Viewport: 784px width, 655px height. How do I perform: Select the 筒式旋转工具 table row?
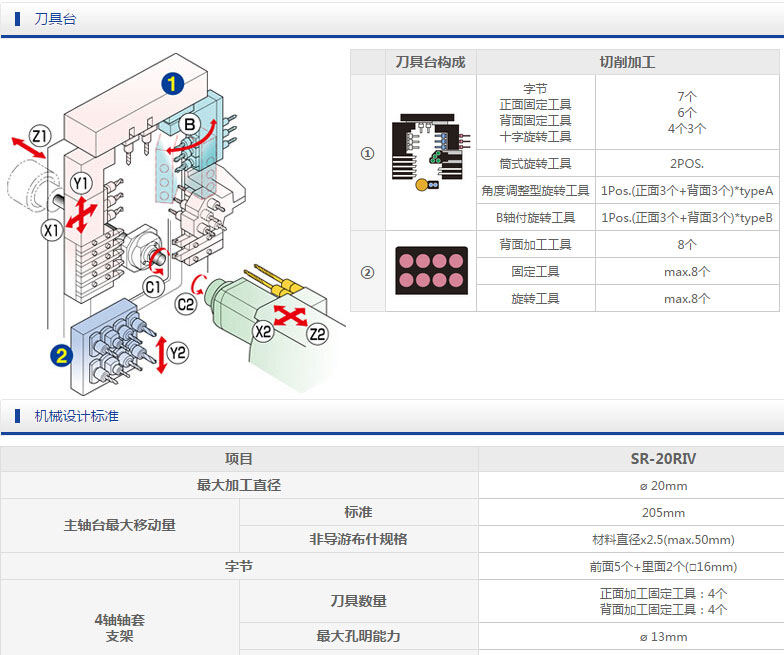coord(535,163)
